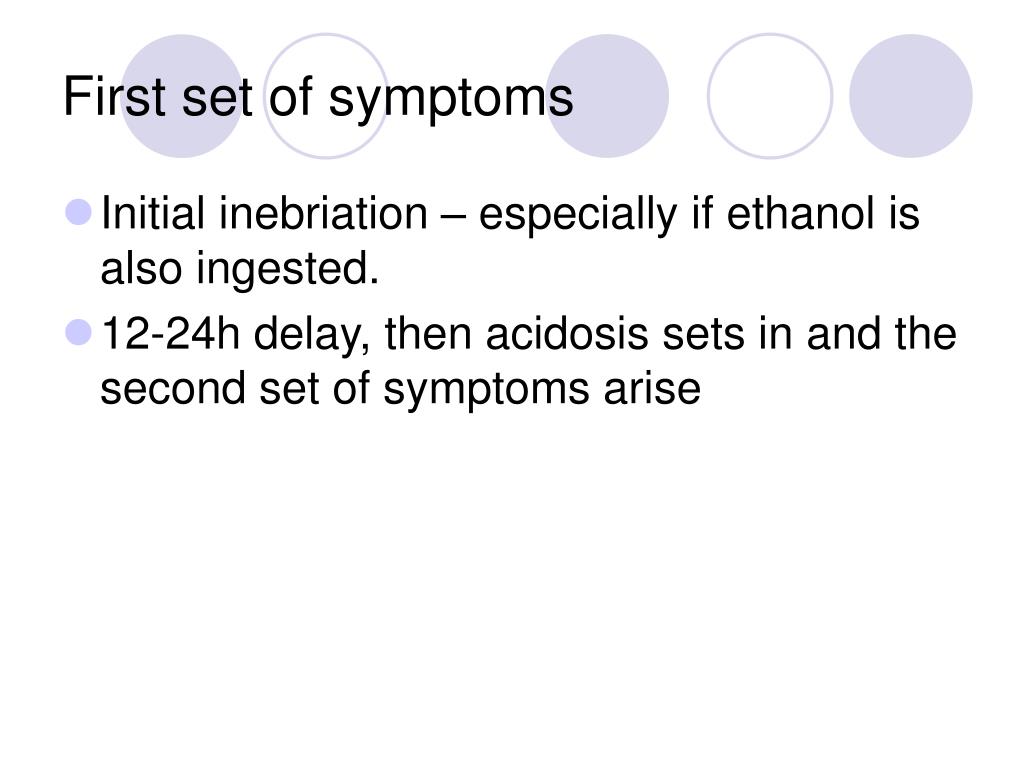The image size is (1024, 768).
Task: Click the word "delay," in the second bullet
Action: click(x=312, y=334)
